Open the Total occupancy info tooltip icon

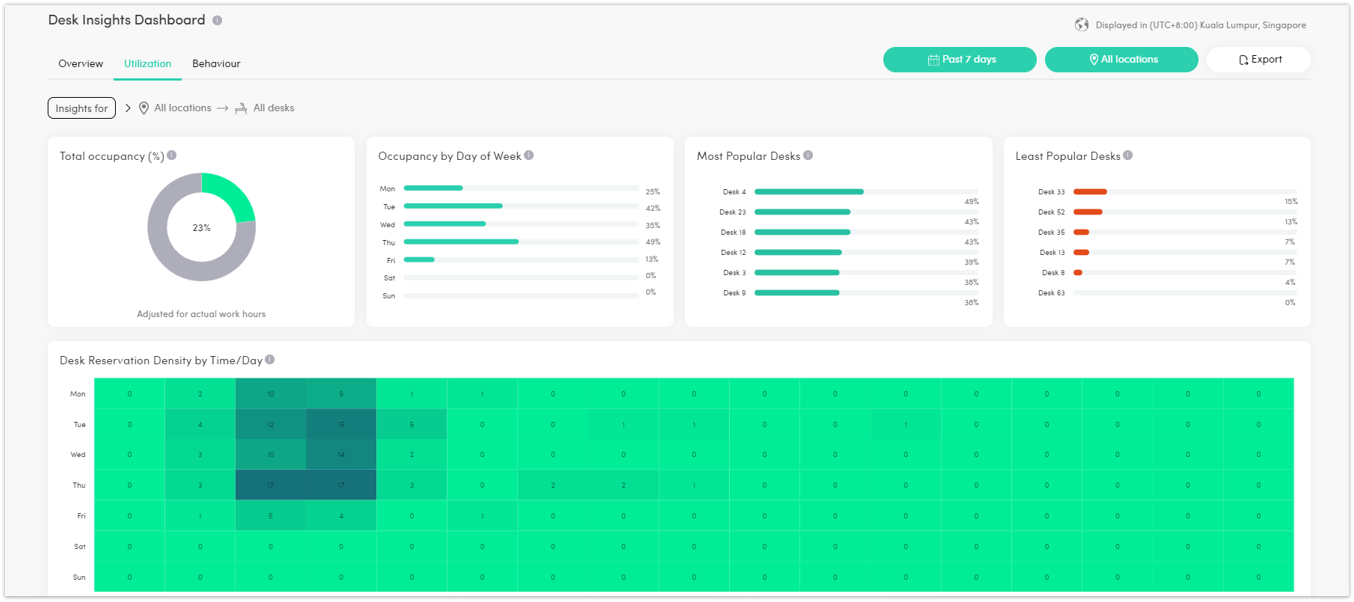point(171,155)
